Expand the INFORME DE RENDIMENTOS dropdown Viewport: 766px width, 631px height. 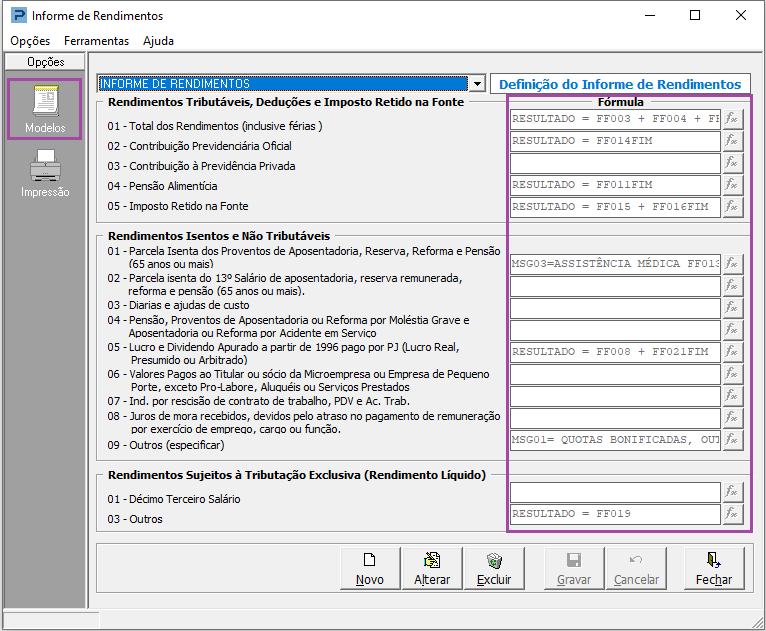coord(477,84)
